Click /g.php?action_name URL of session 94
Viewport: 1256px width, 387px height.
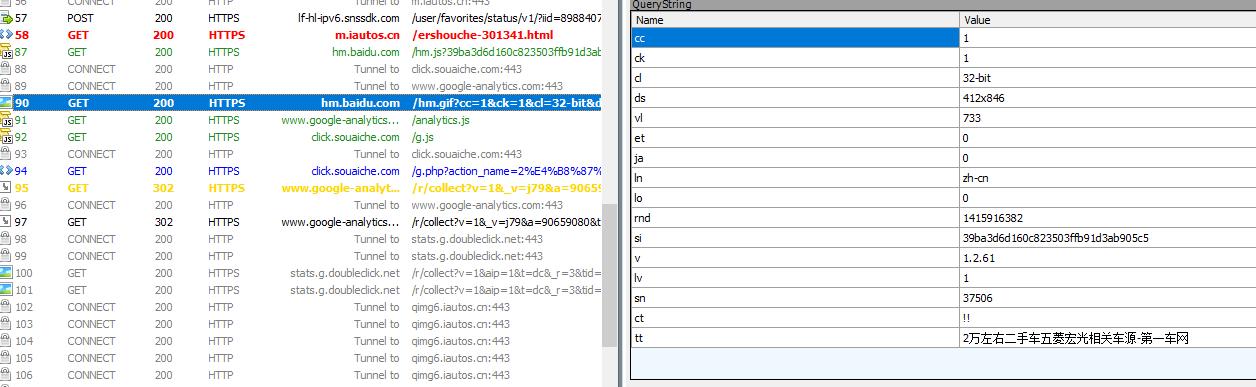coord(506,171)
